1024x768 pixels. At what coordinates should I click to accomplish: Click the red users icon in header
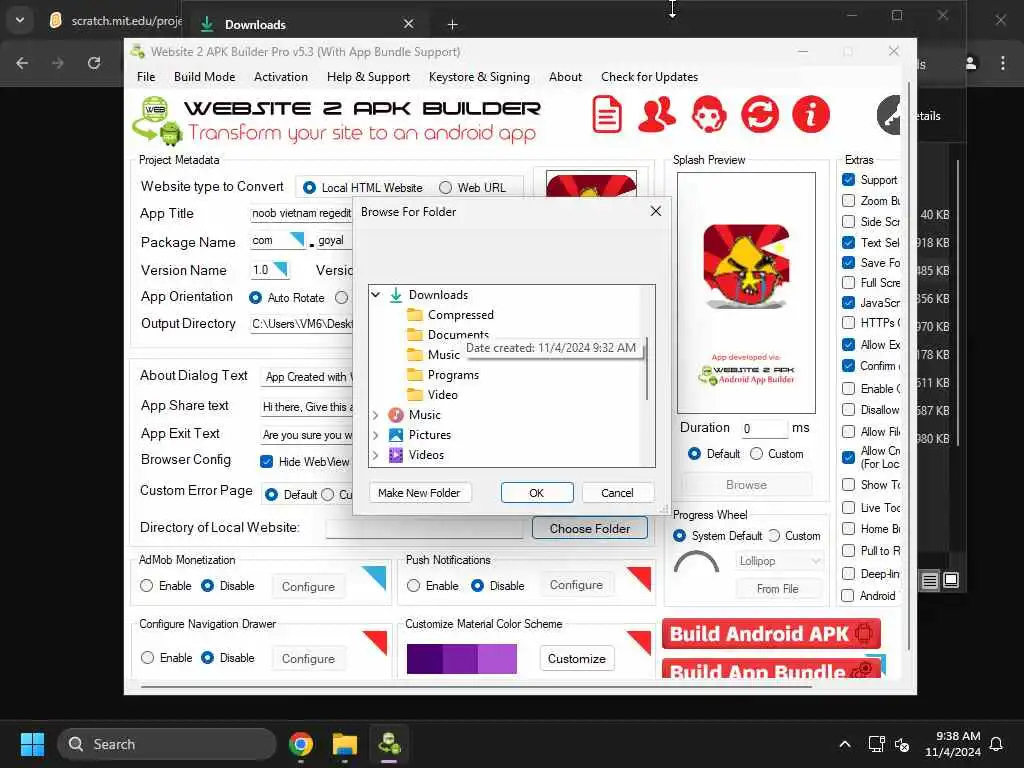tap(657, 114)
